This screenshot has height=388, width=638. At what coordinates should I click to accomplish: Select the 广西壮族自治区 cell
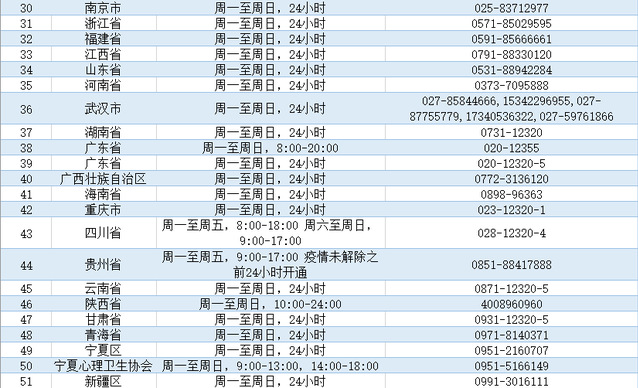pos(103,179)
